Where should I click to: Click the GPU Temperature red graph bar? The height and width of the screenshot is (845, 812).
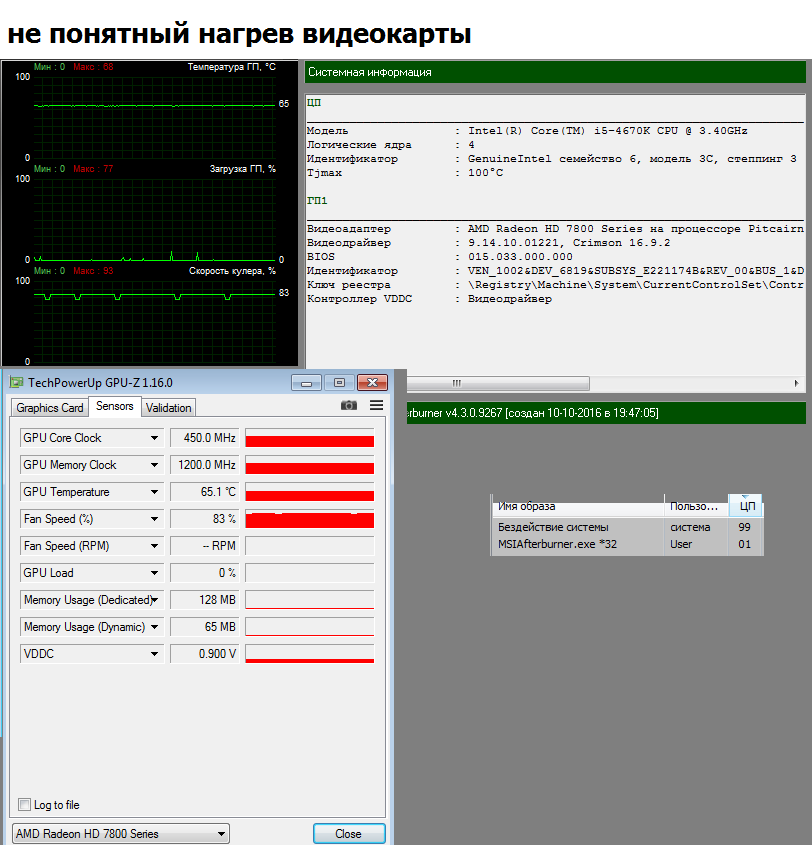click(309, 494)
